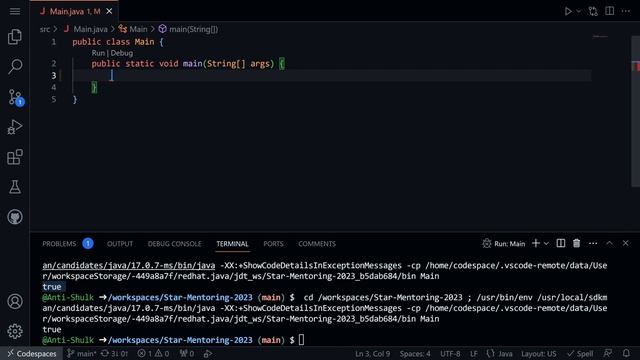
Task: Open the hamburger application menu
Action: 15,11
